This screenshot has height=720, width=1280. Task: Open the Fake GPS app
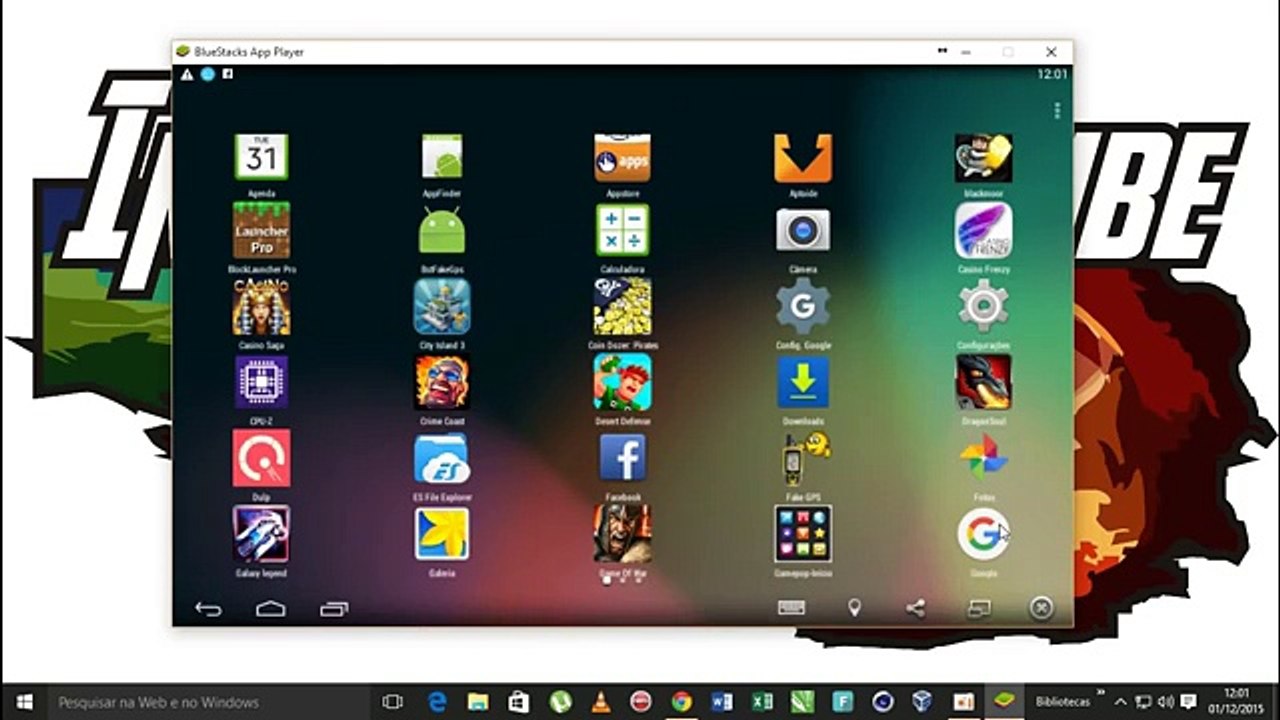pos(805,458)
